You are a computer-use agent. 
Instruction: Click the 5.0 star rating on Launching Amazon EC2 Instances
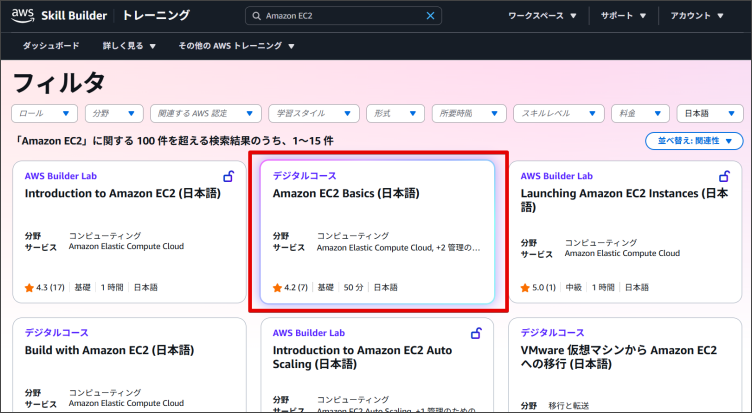[538, 288]
